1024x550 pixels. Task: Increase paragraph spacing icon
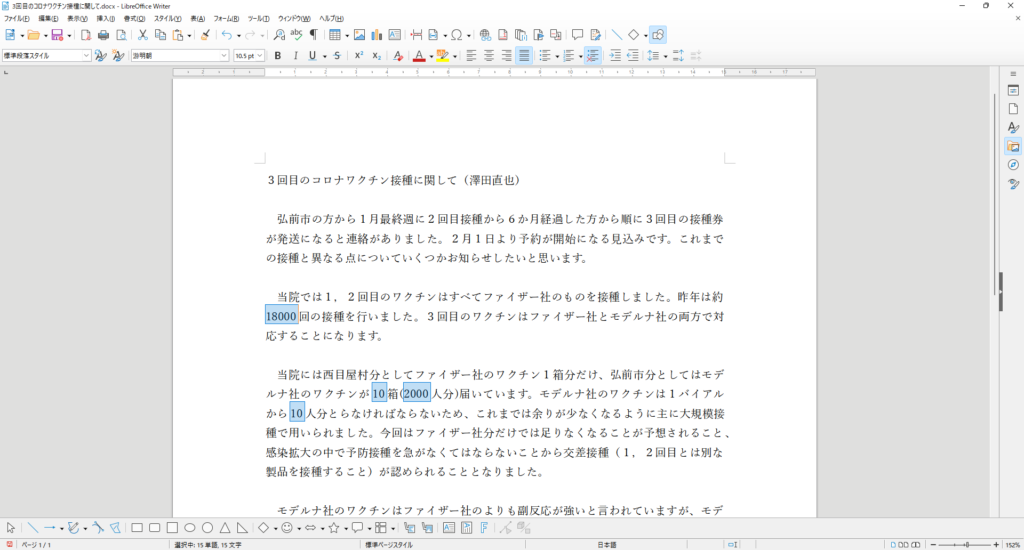tap(678, 56)
